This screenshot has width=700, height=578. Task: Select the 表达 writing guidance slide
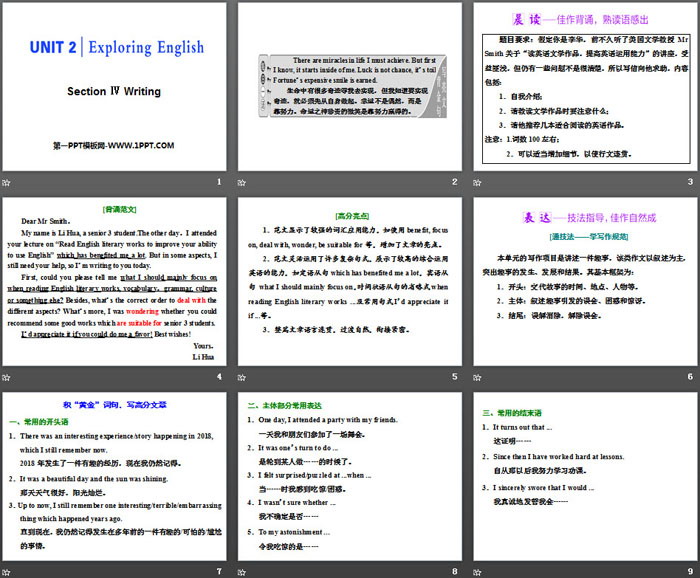(586, 283)
